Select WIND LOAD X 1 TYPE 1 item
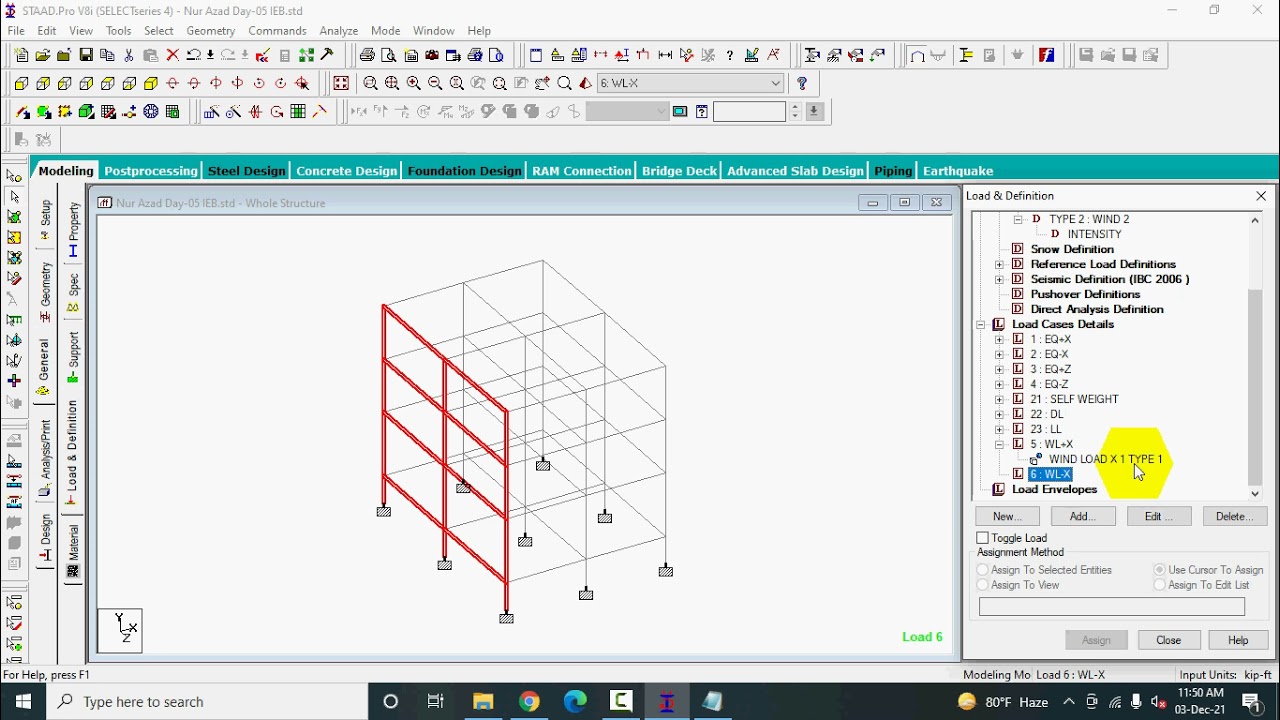1280x720 pixels. tap(1105, 459)
